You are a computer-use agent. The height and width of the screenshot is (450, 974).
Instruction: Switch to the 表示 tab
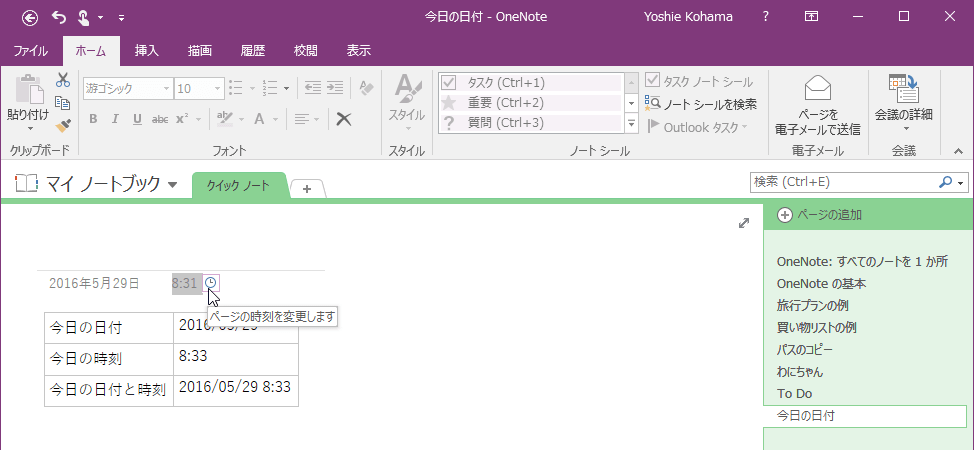tap(358, 51)
